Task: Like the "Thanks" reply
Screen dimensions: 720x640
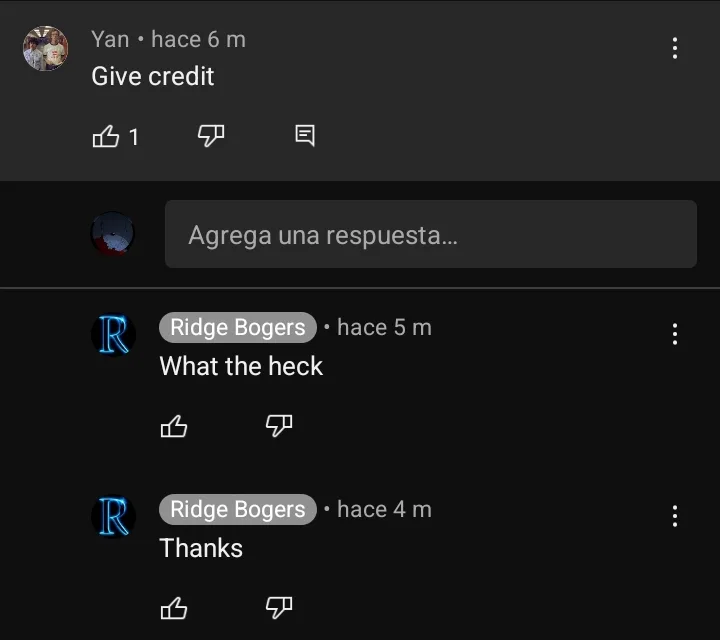Action: pyautogui.click(x=174, y=608)
